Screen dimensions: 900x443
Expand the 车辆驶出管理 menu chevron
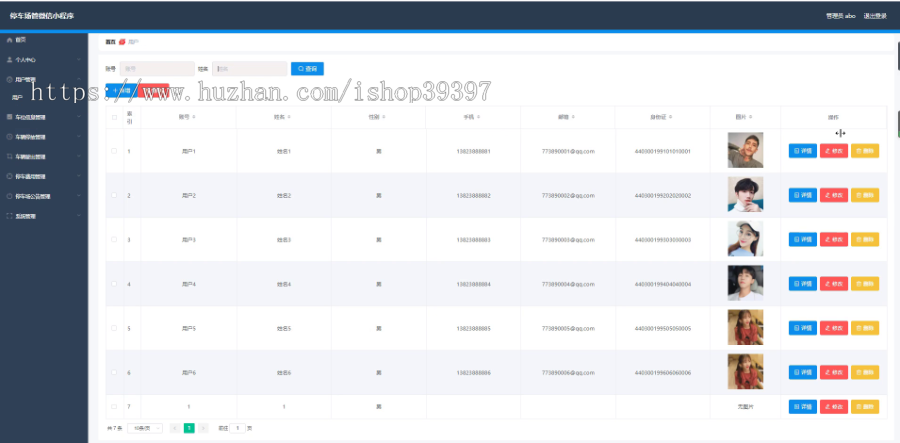(79, 157)
